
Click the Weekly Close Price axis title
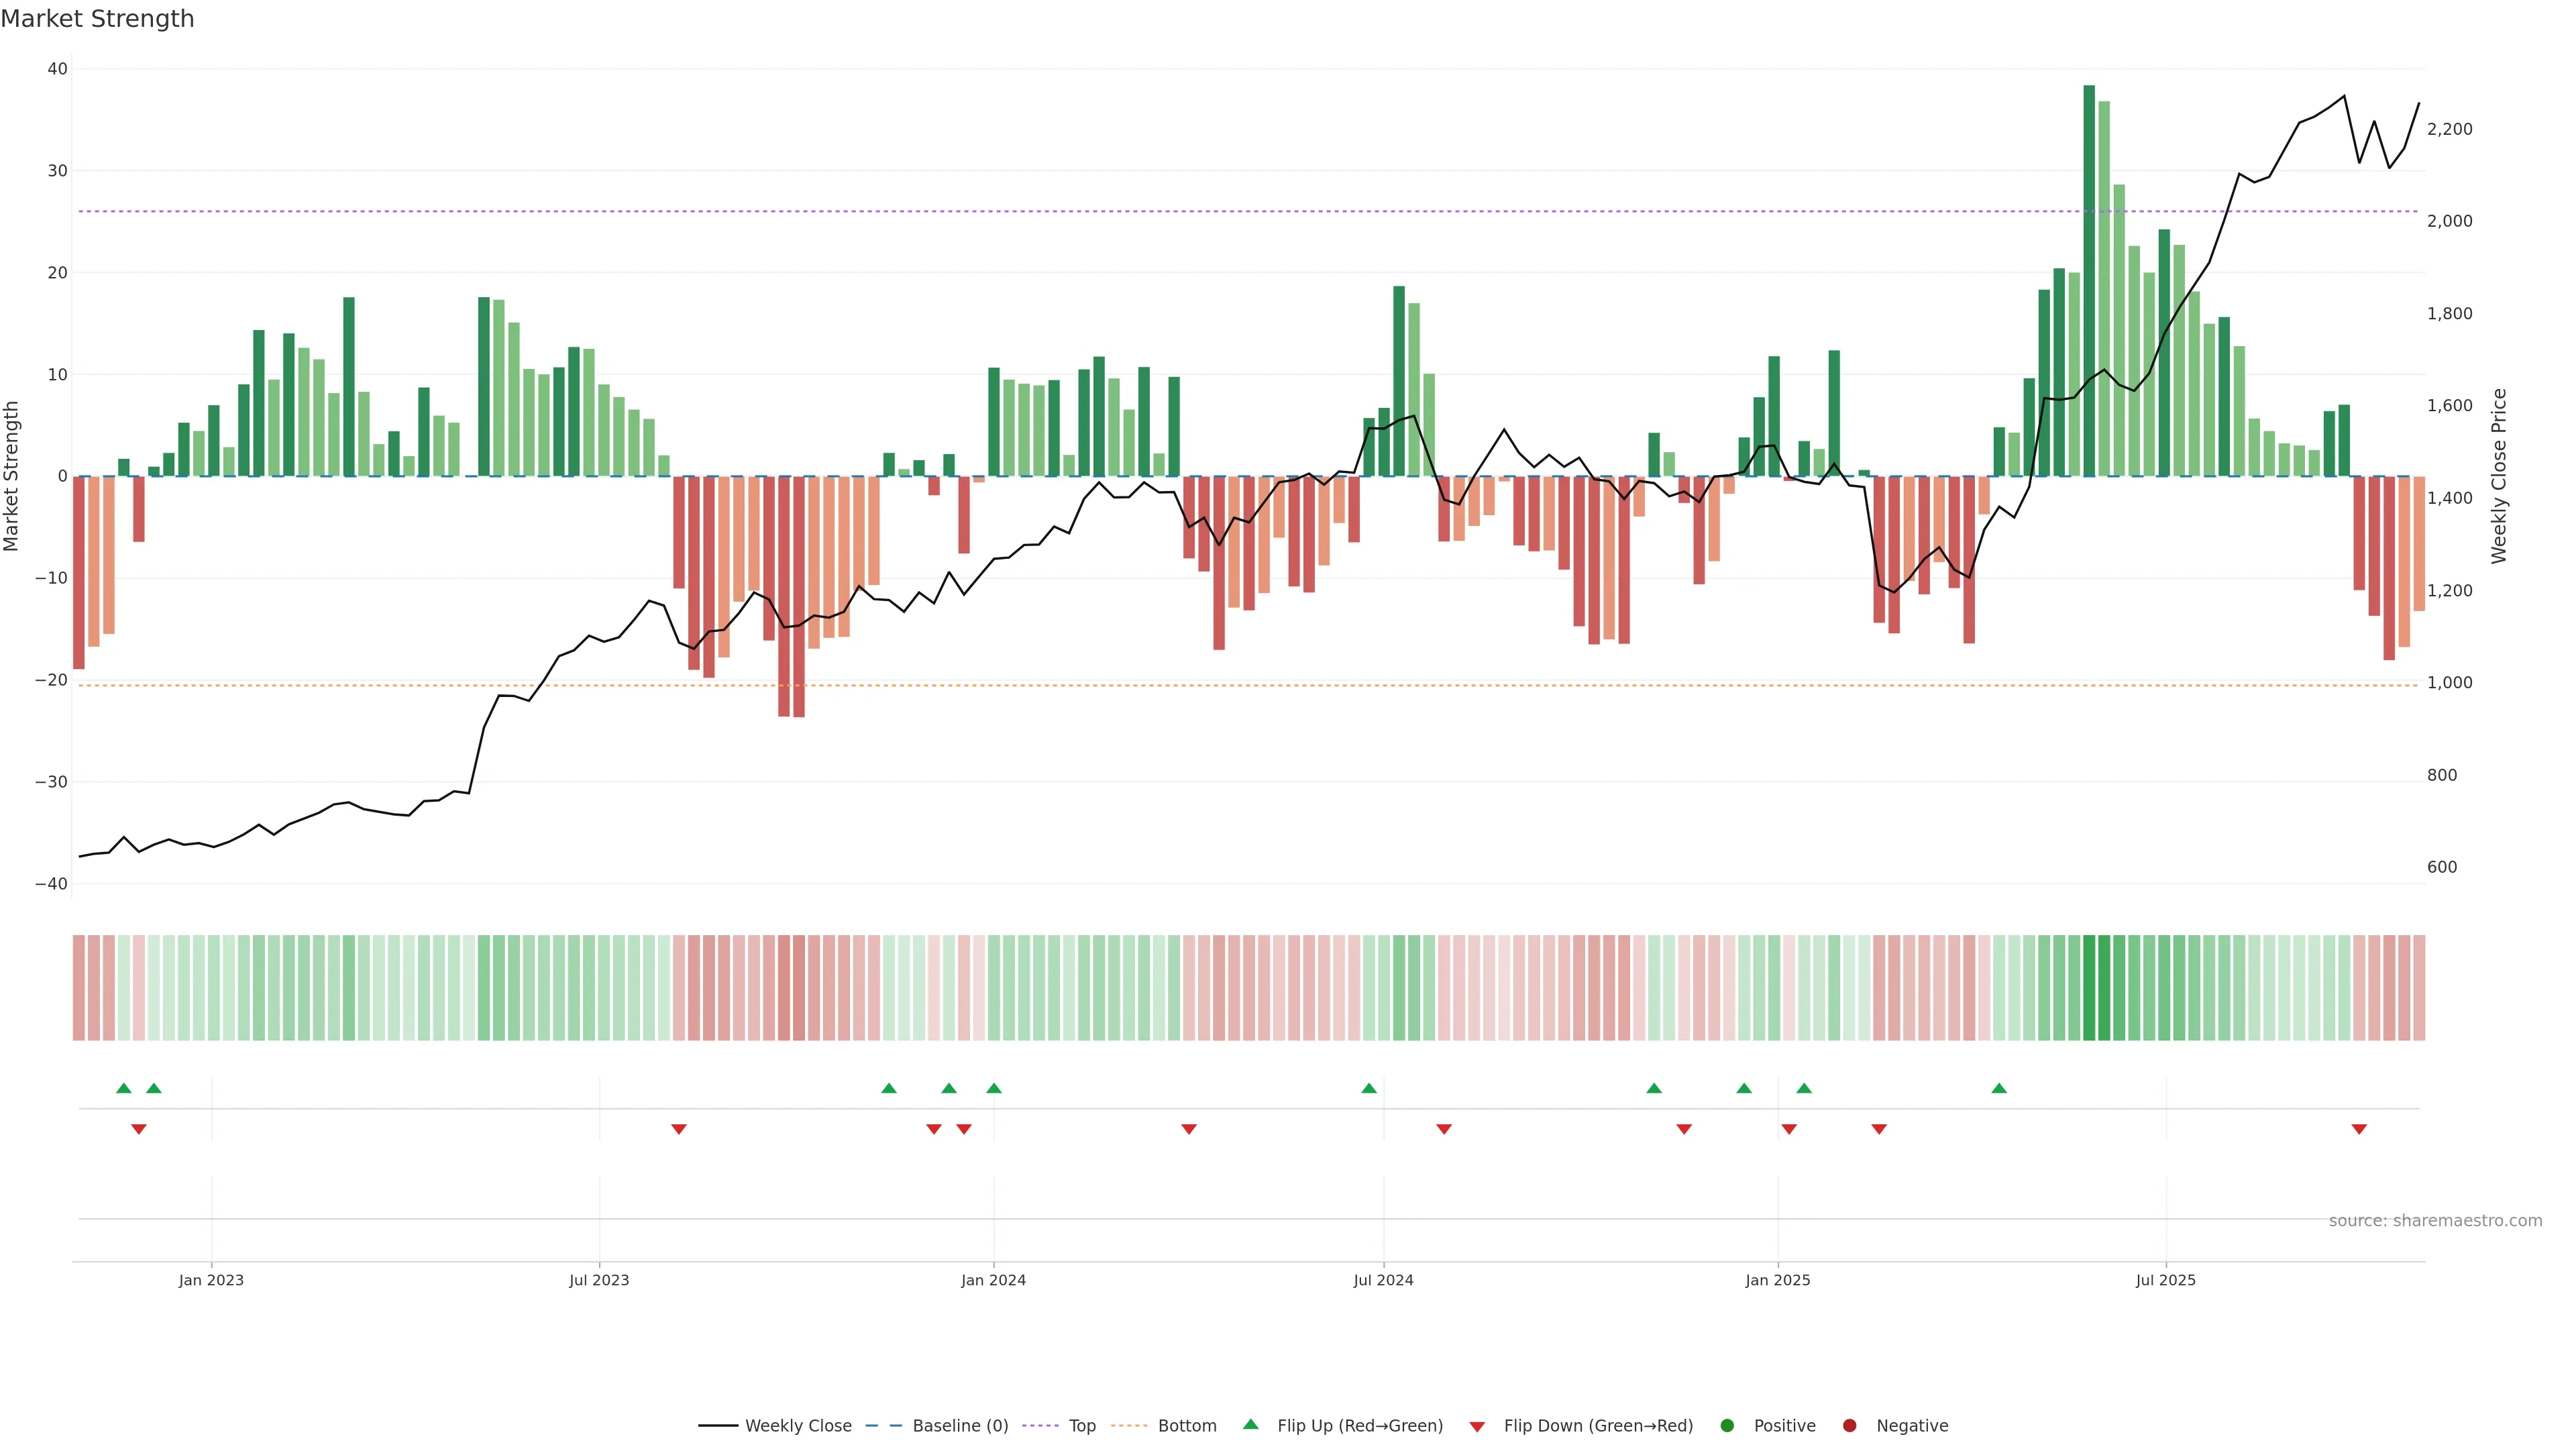2500,476
